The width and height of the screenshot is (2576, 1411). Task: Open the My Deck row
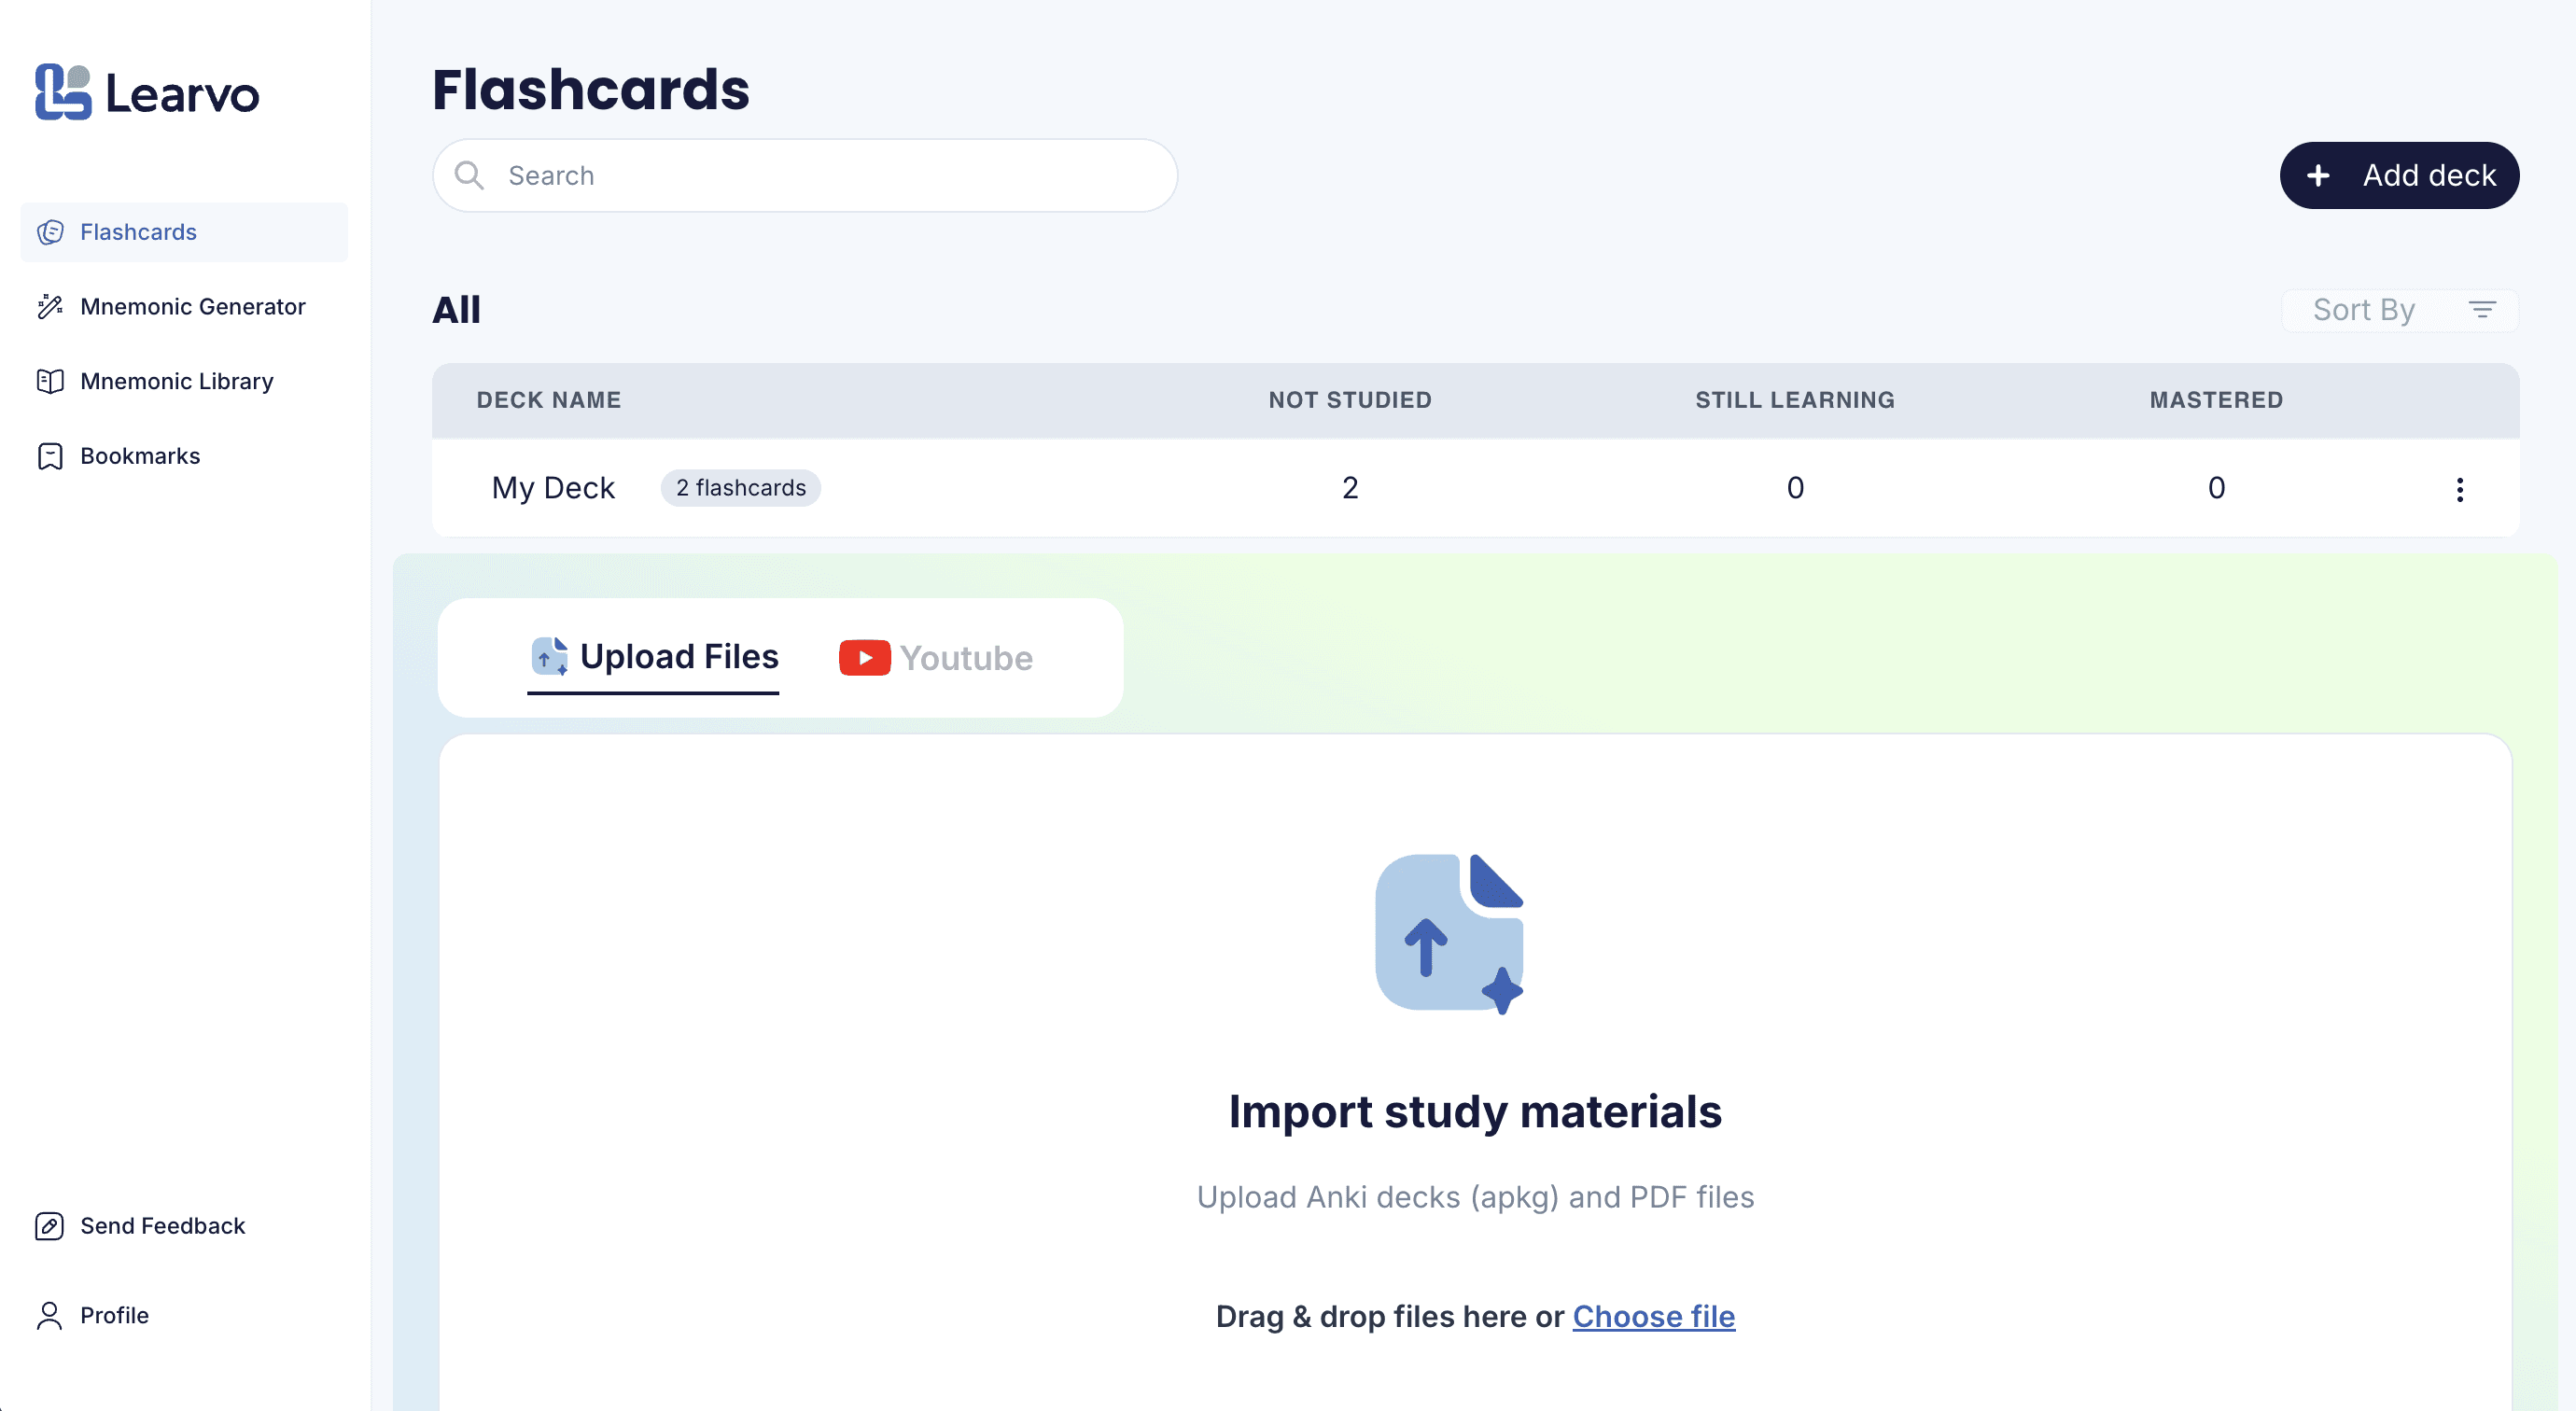(553, 488)
